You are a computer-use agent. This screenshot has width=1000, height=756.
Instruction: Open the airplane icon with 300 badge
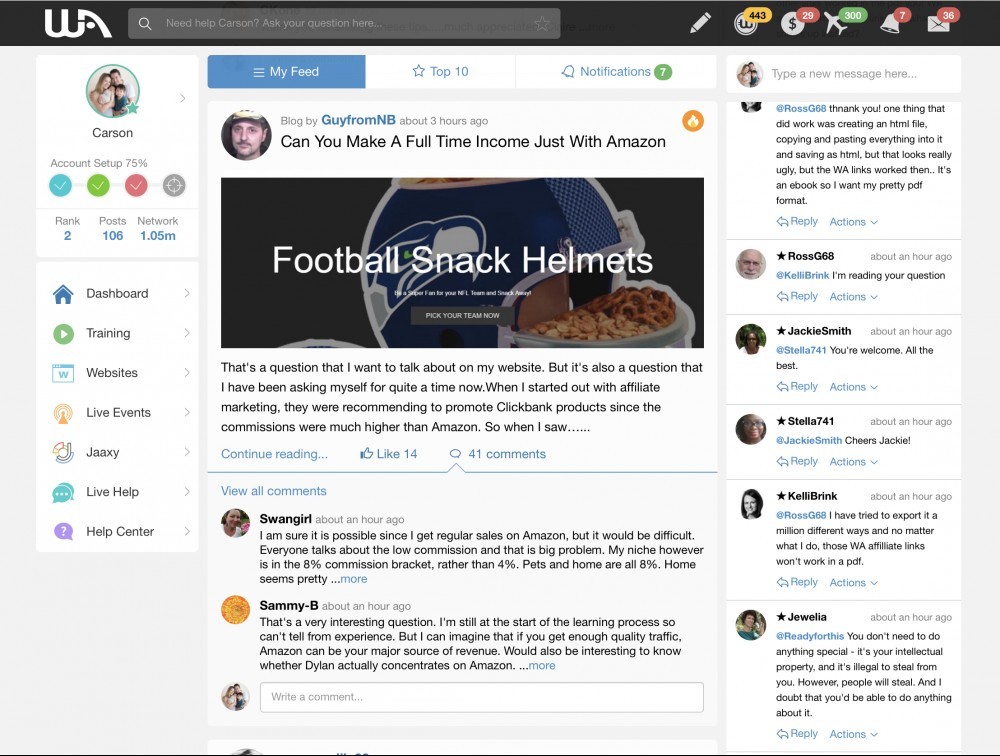click(836, 24)
